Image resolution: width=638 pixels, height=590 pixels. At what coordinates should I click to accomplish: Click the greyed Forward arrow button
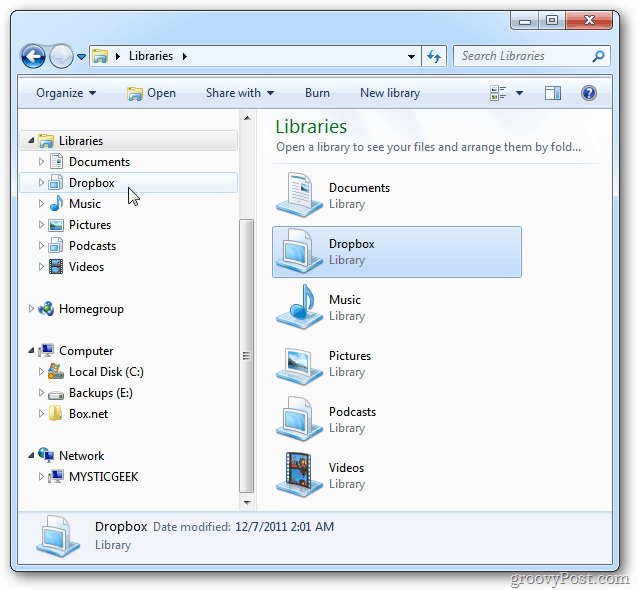pyautogui.click(x=61, y=56)
